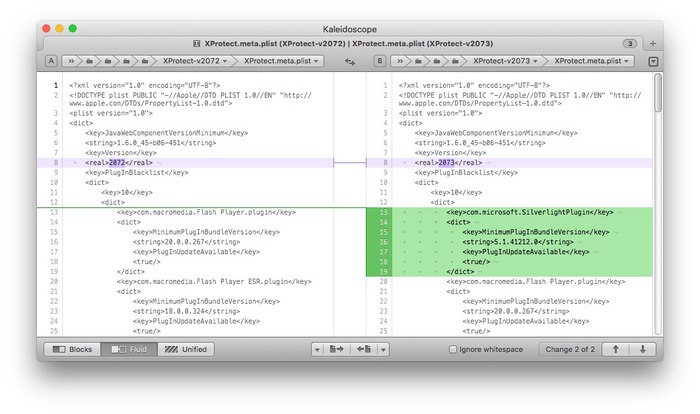The height and width of the screenshot is (414, 700).
Task: Open side A XProtect.meta.plist file dropdown
Action: [x=281, y=61]
